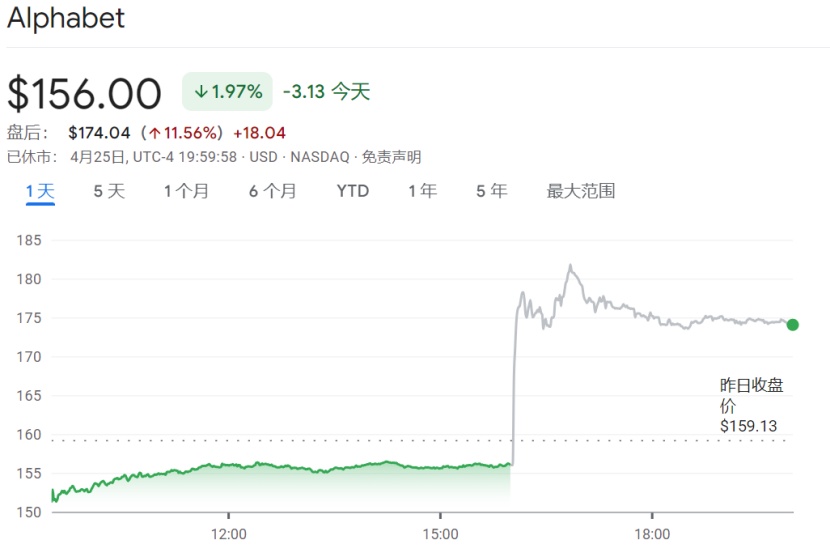Select the YTD tab
The height and width of the screenshot is (557, 830).
[352, 191]
